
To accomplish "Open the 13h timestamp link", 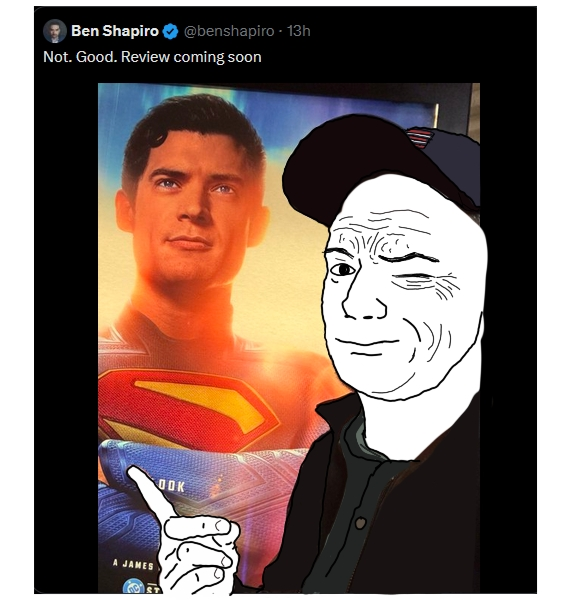I will click(x=298, y=31).
